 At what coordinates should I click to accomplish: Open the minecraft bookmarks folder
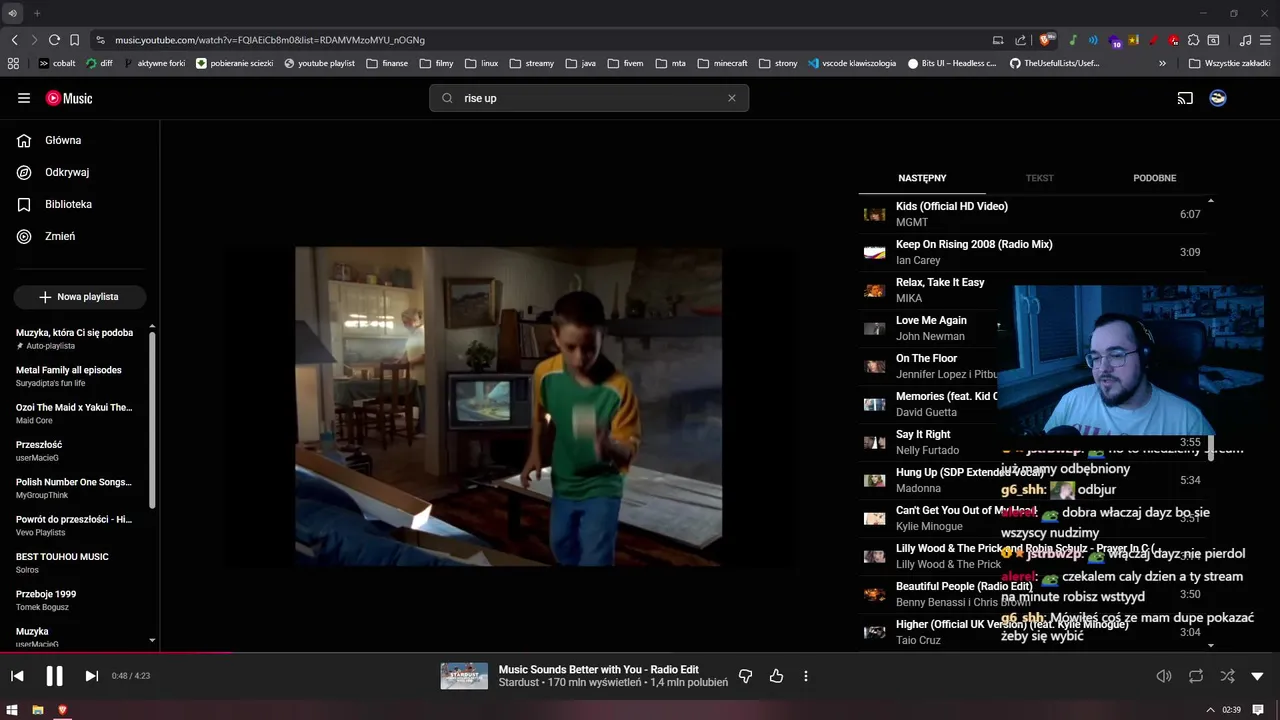(722, 63)
